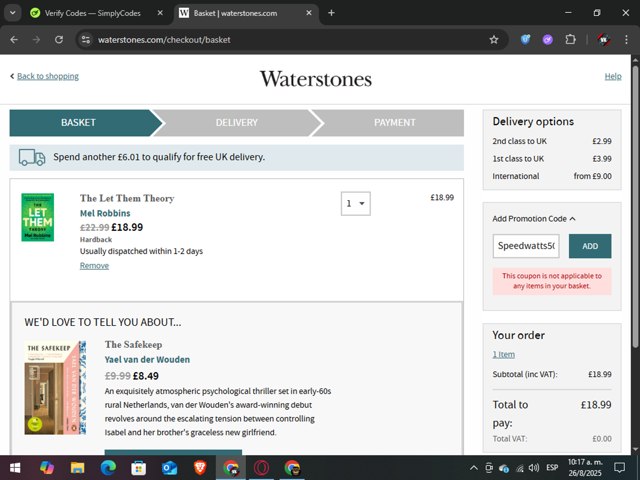Select the Basket | waterstones.com tab
Image resolution: width=640 pixels, height=480 pixels.
[235, 13]
